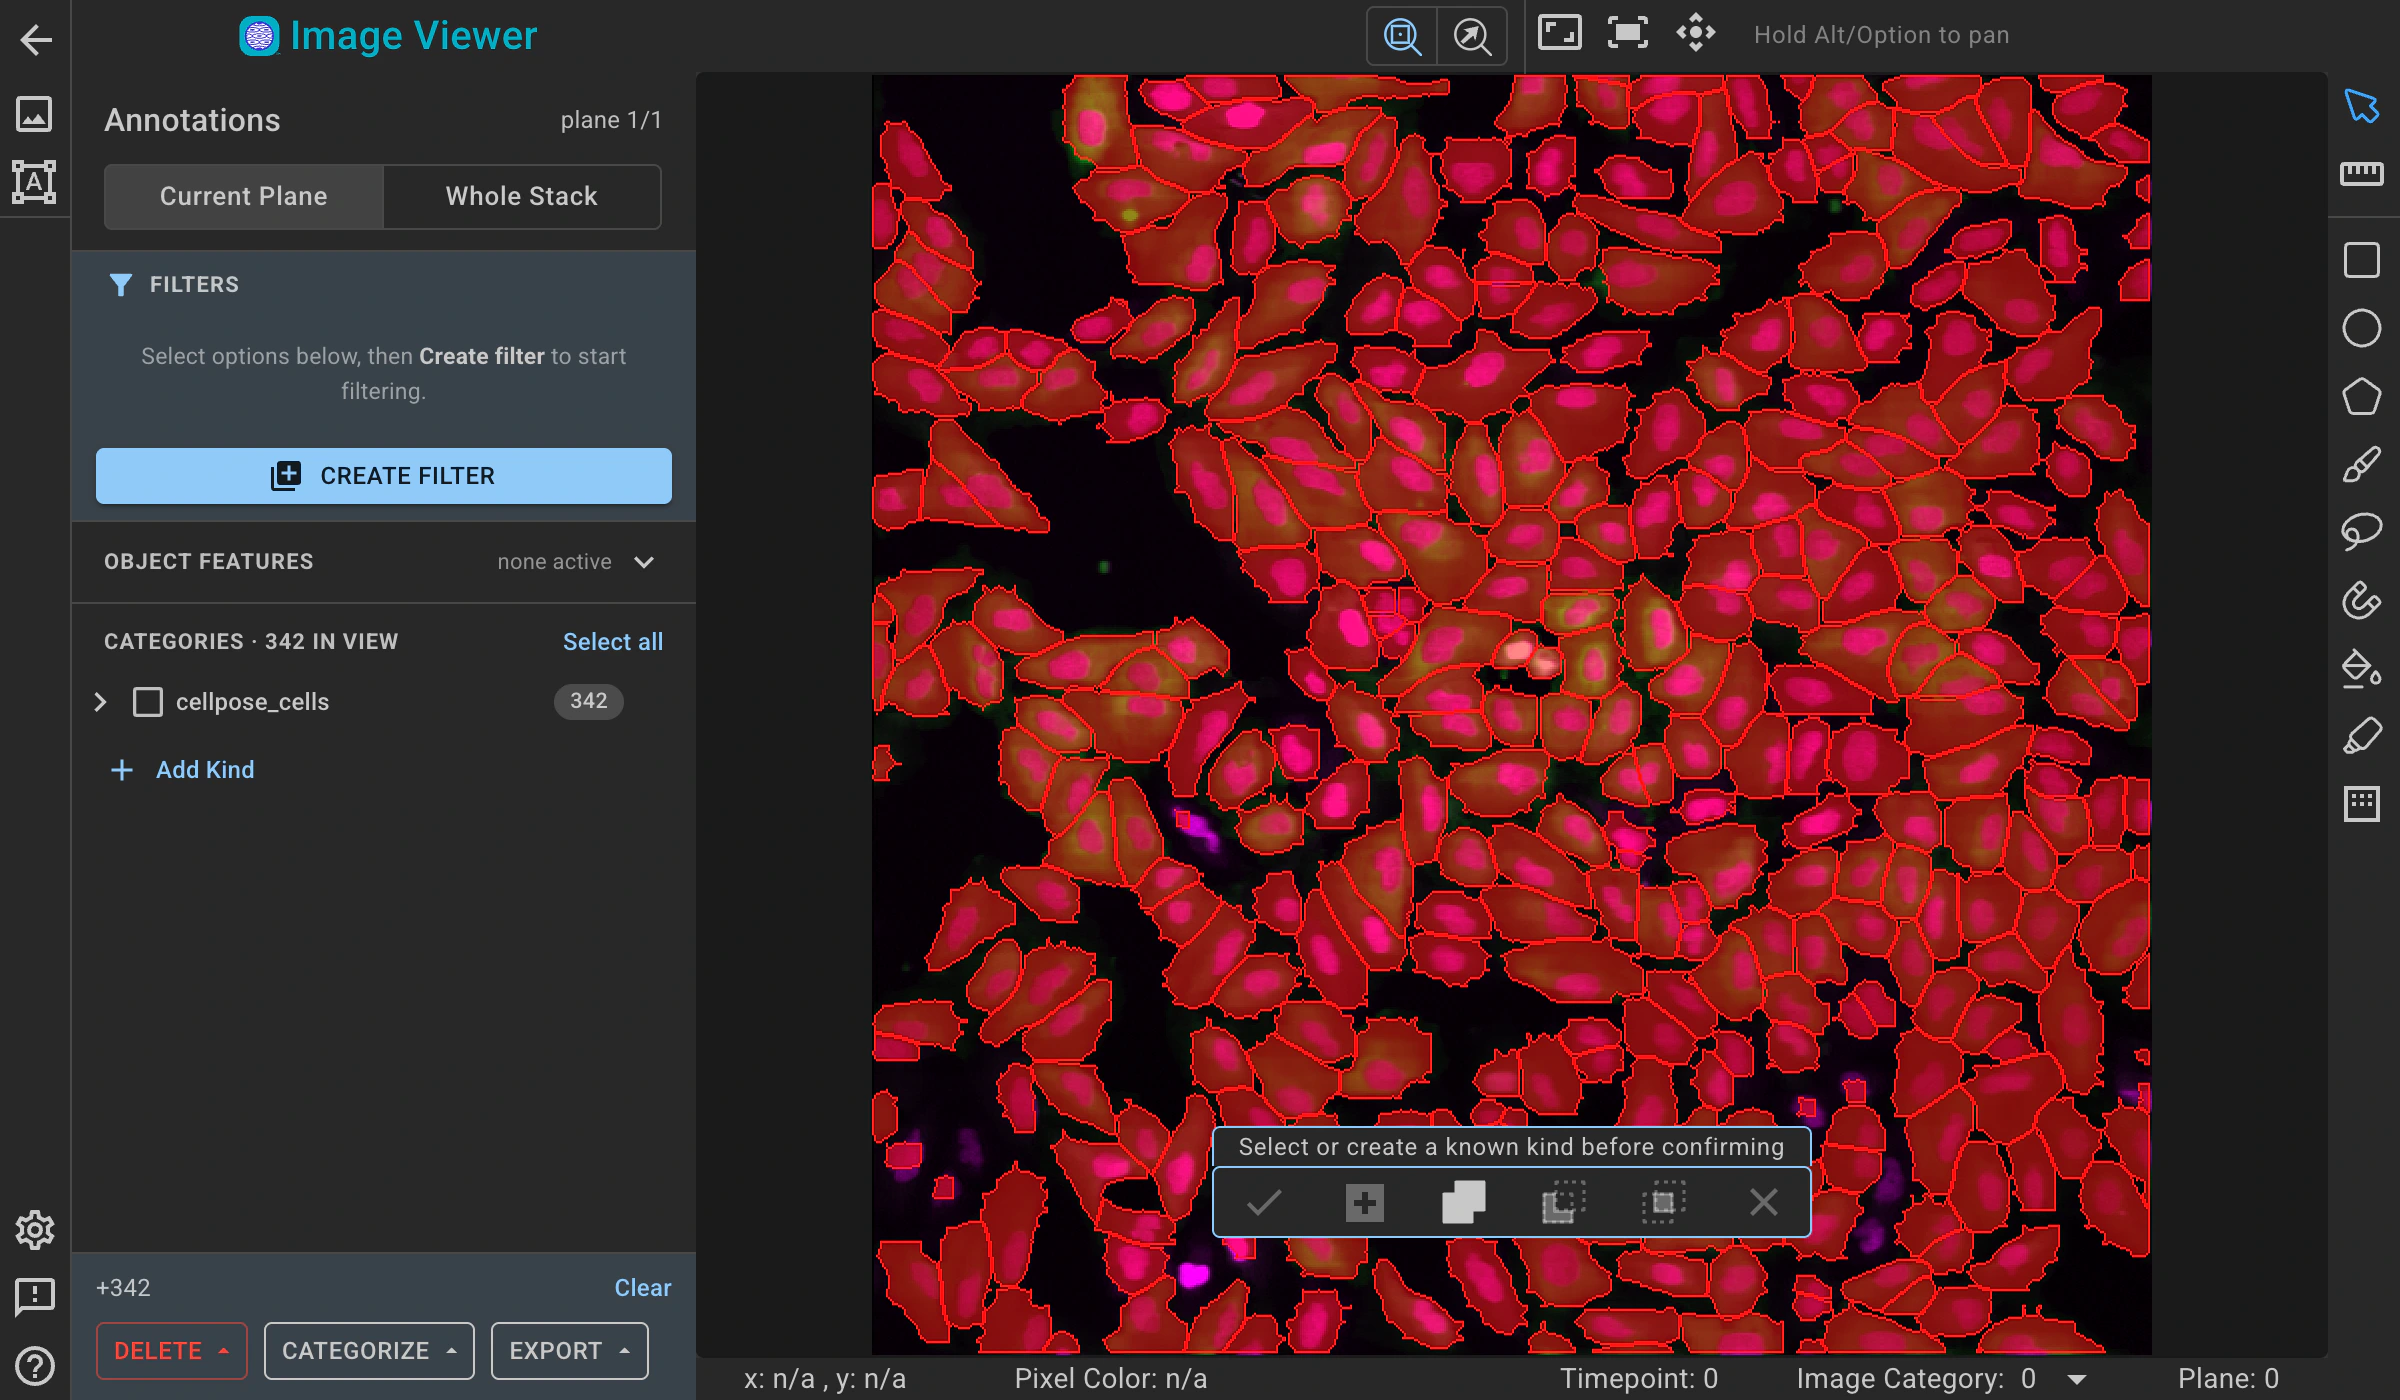Expand the Object Features section
Viewport: 2400px width, 1400px height.
pos(644,562)
